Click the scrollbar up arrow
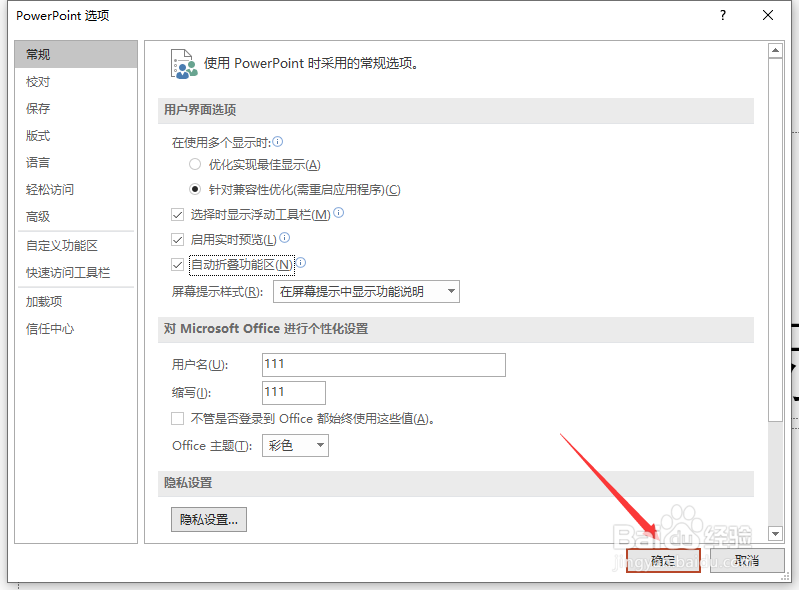 pyautogui.click(x=776, y=50)
